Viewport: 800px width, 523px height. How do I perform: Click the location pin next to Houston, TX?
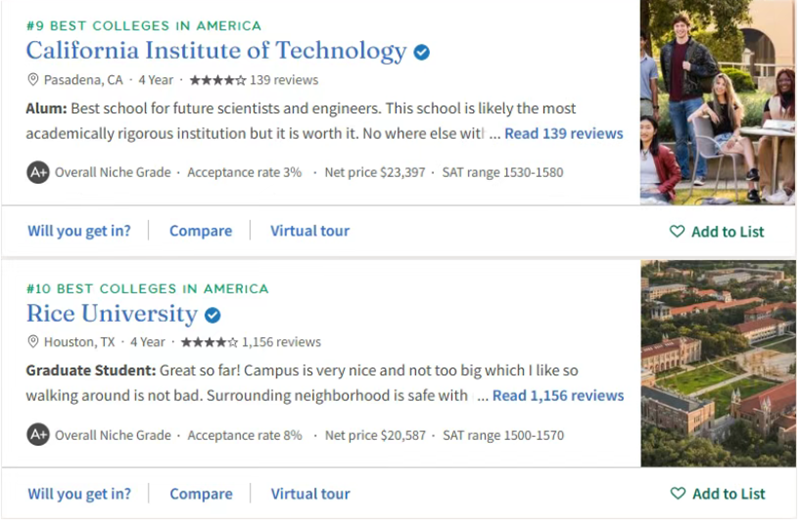33,342
